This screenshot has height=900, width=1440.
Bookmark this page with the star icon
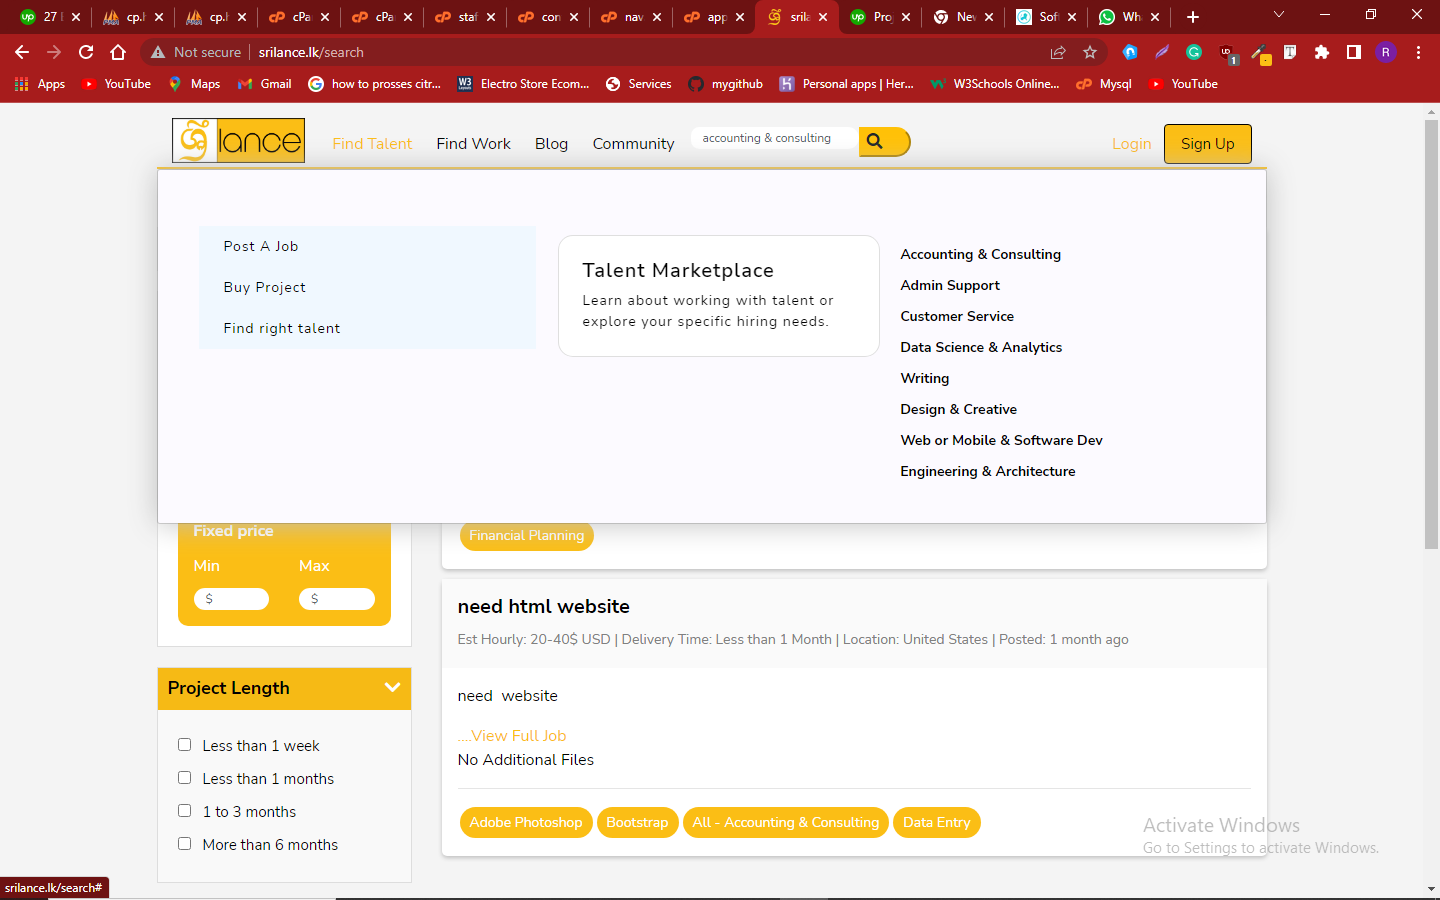[x=1090, y=52]
